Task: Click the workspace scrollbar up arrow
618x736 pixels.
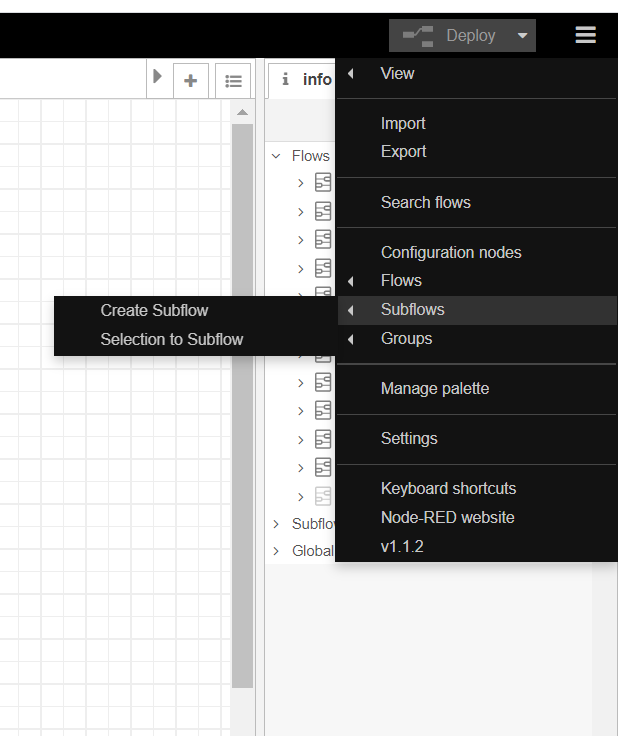Action: [x=242, y=112]
